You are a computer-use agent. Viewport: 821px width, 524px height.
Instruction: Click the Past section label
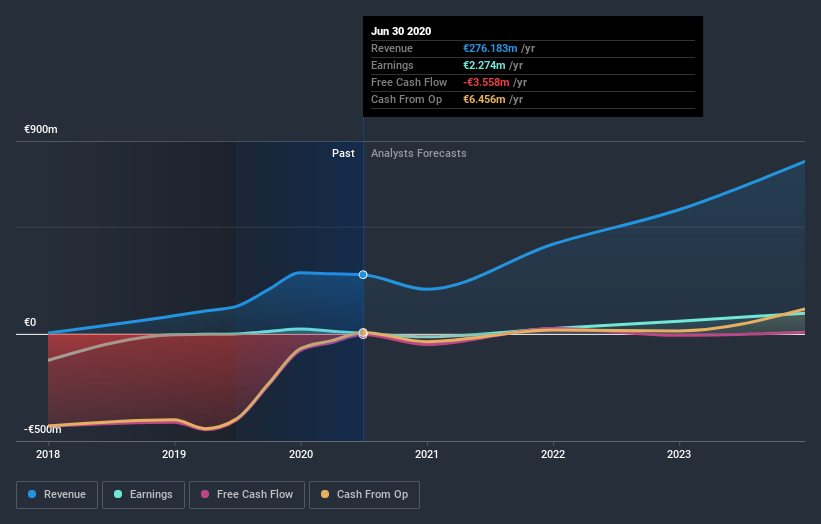(343, 153)
